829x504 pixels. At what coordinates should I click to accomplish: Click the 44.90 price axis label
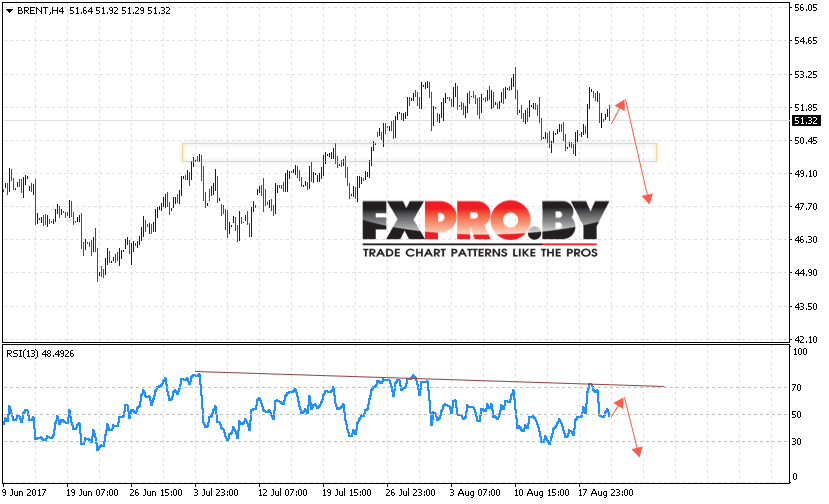(806, 273)
